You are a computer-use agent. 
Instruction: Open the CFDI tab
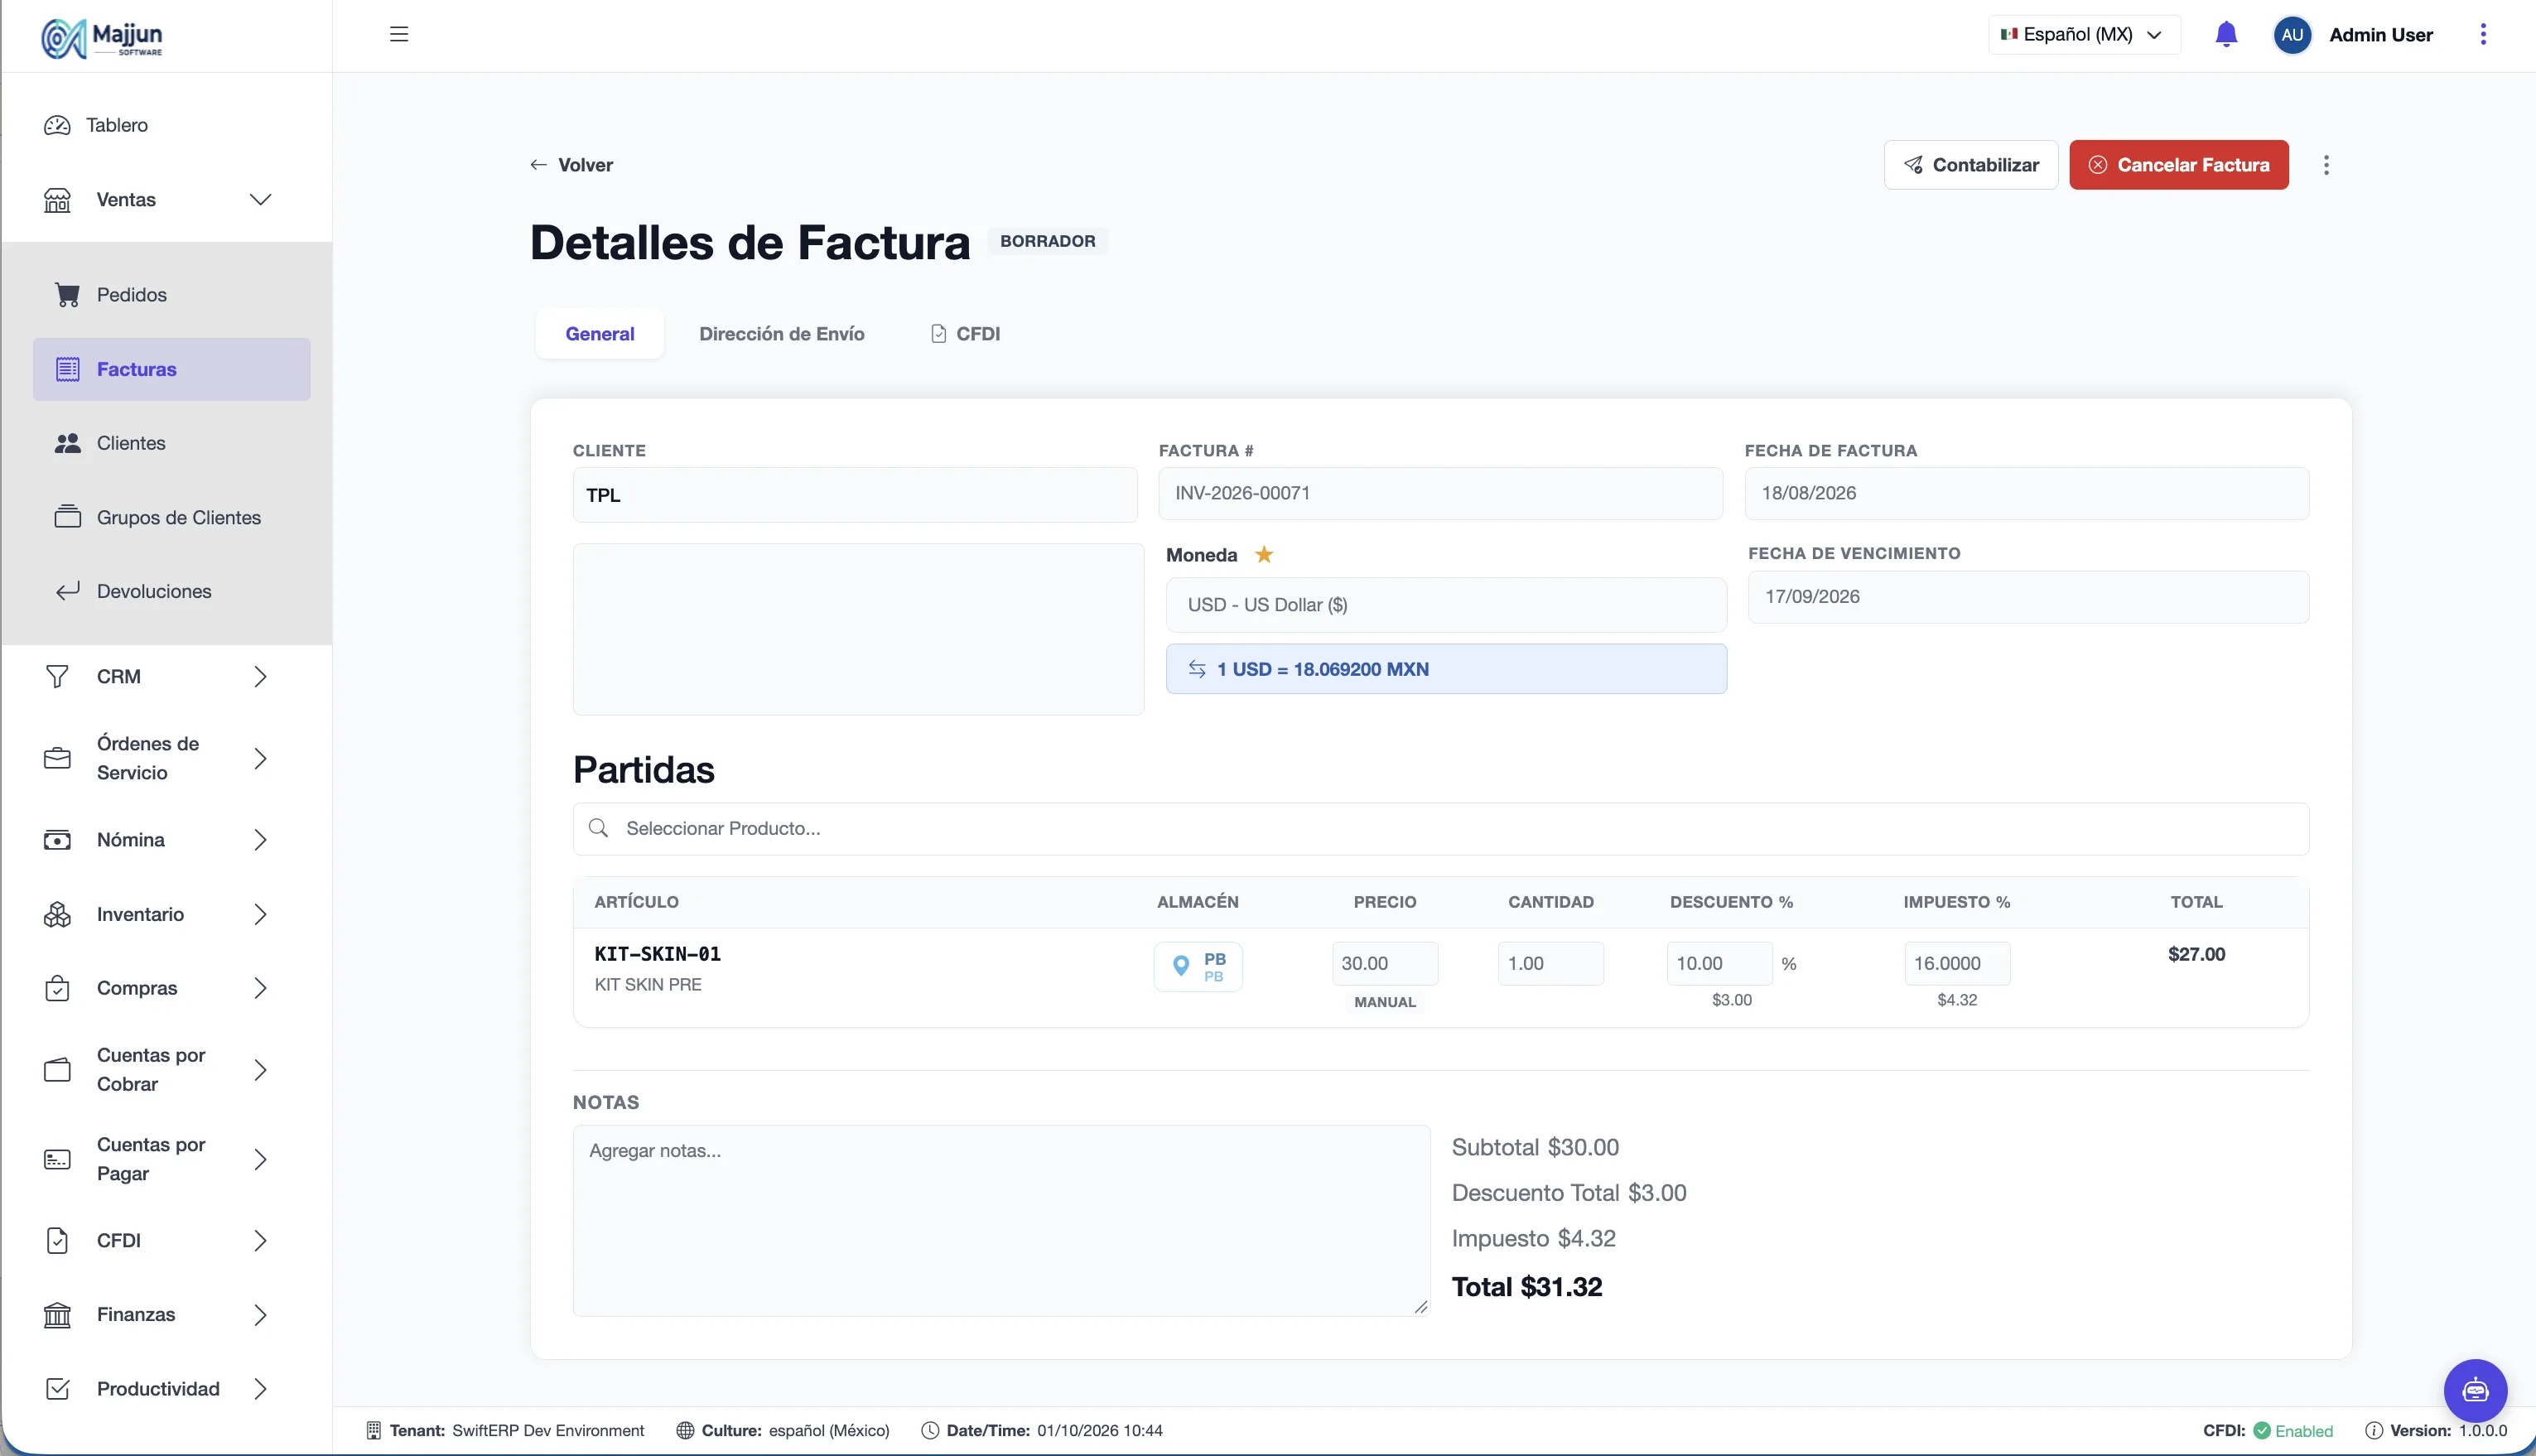pyautogui.click(x=965, y=334)
